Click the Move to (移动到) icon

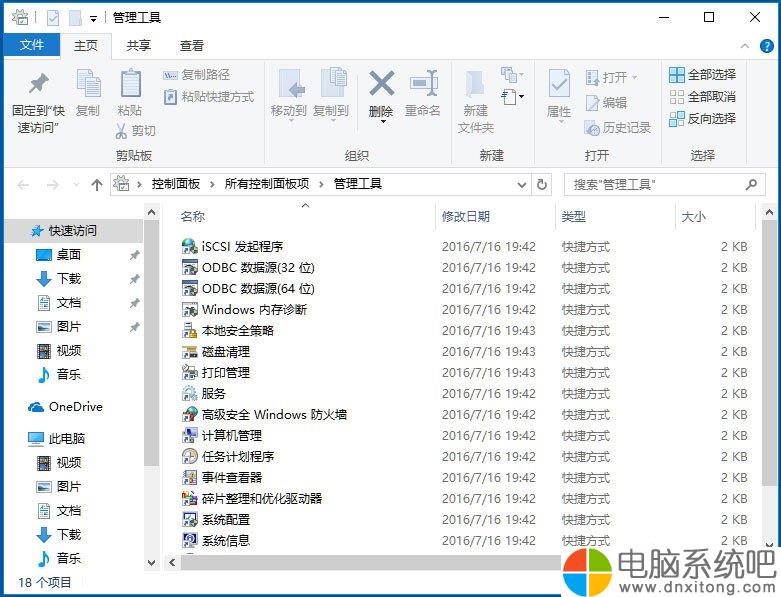[290, 84]
